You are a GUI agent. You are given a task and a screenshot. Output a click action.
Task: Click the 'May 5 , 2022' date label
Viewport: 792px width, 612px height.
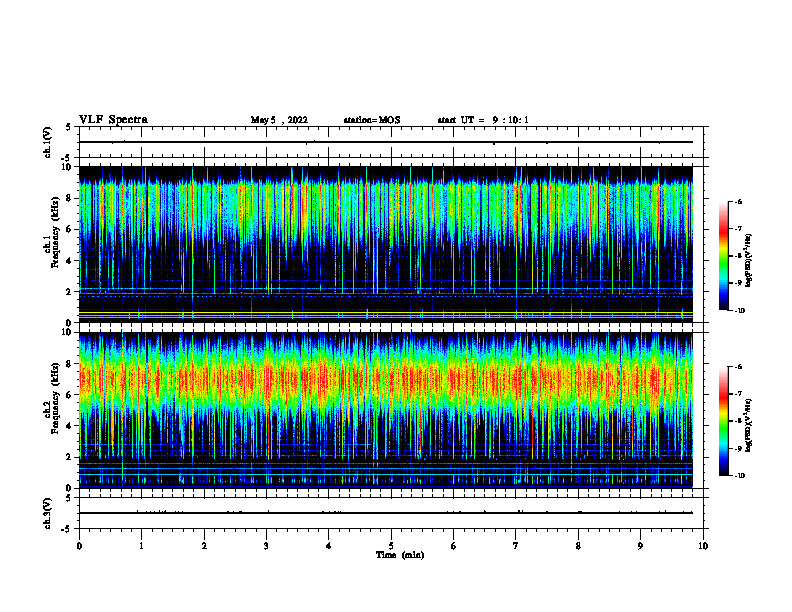tap(279, 120)
